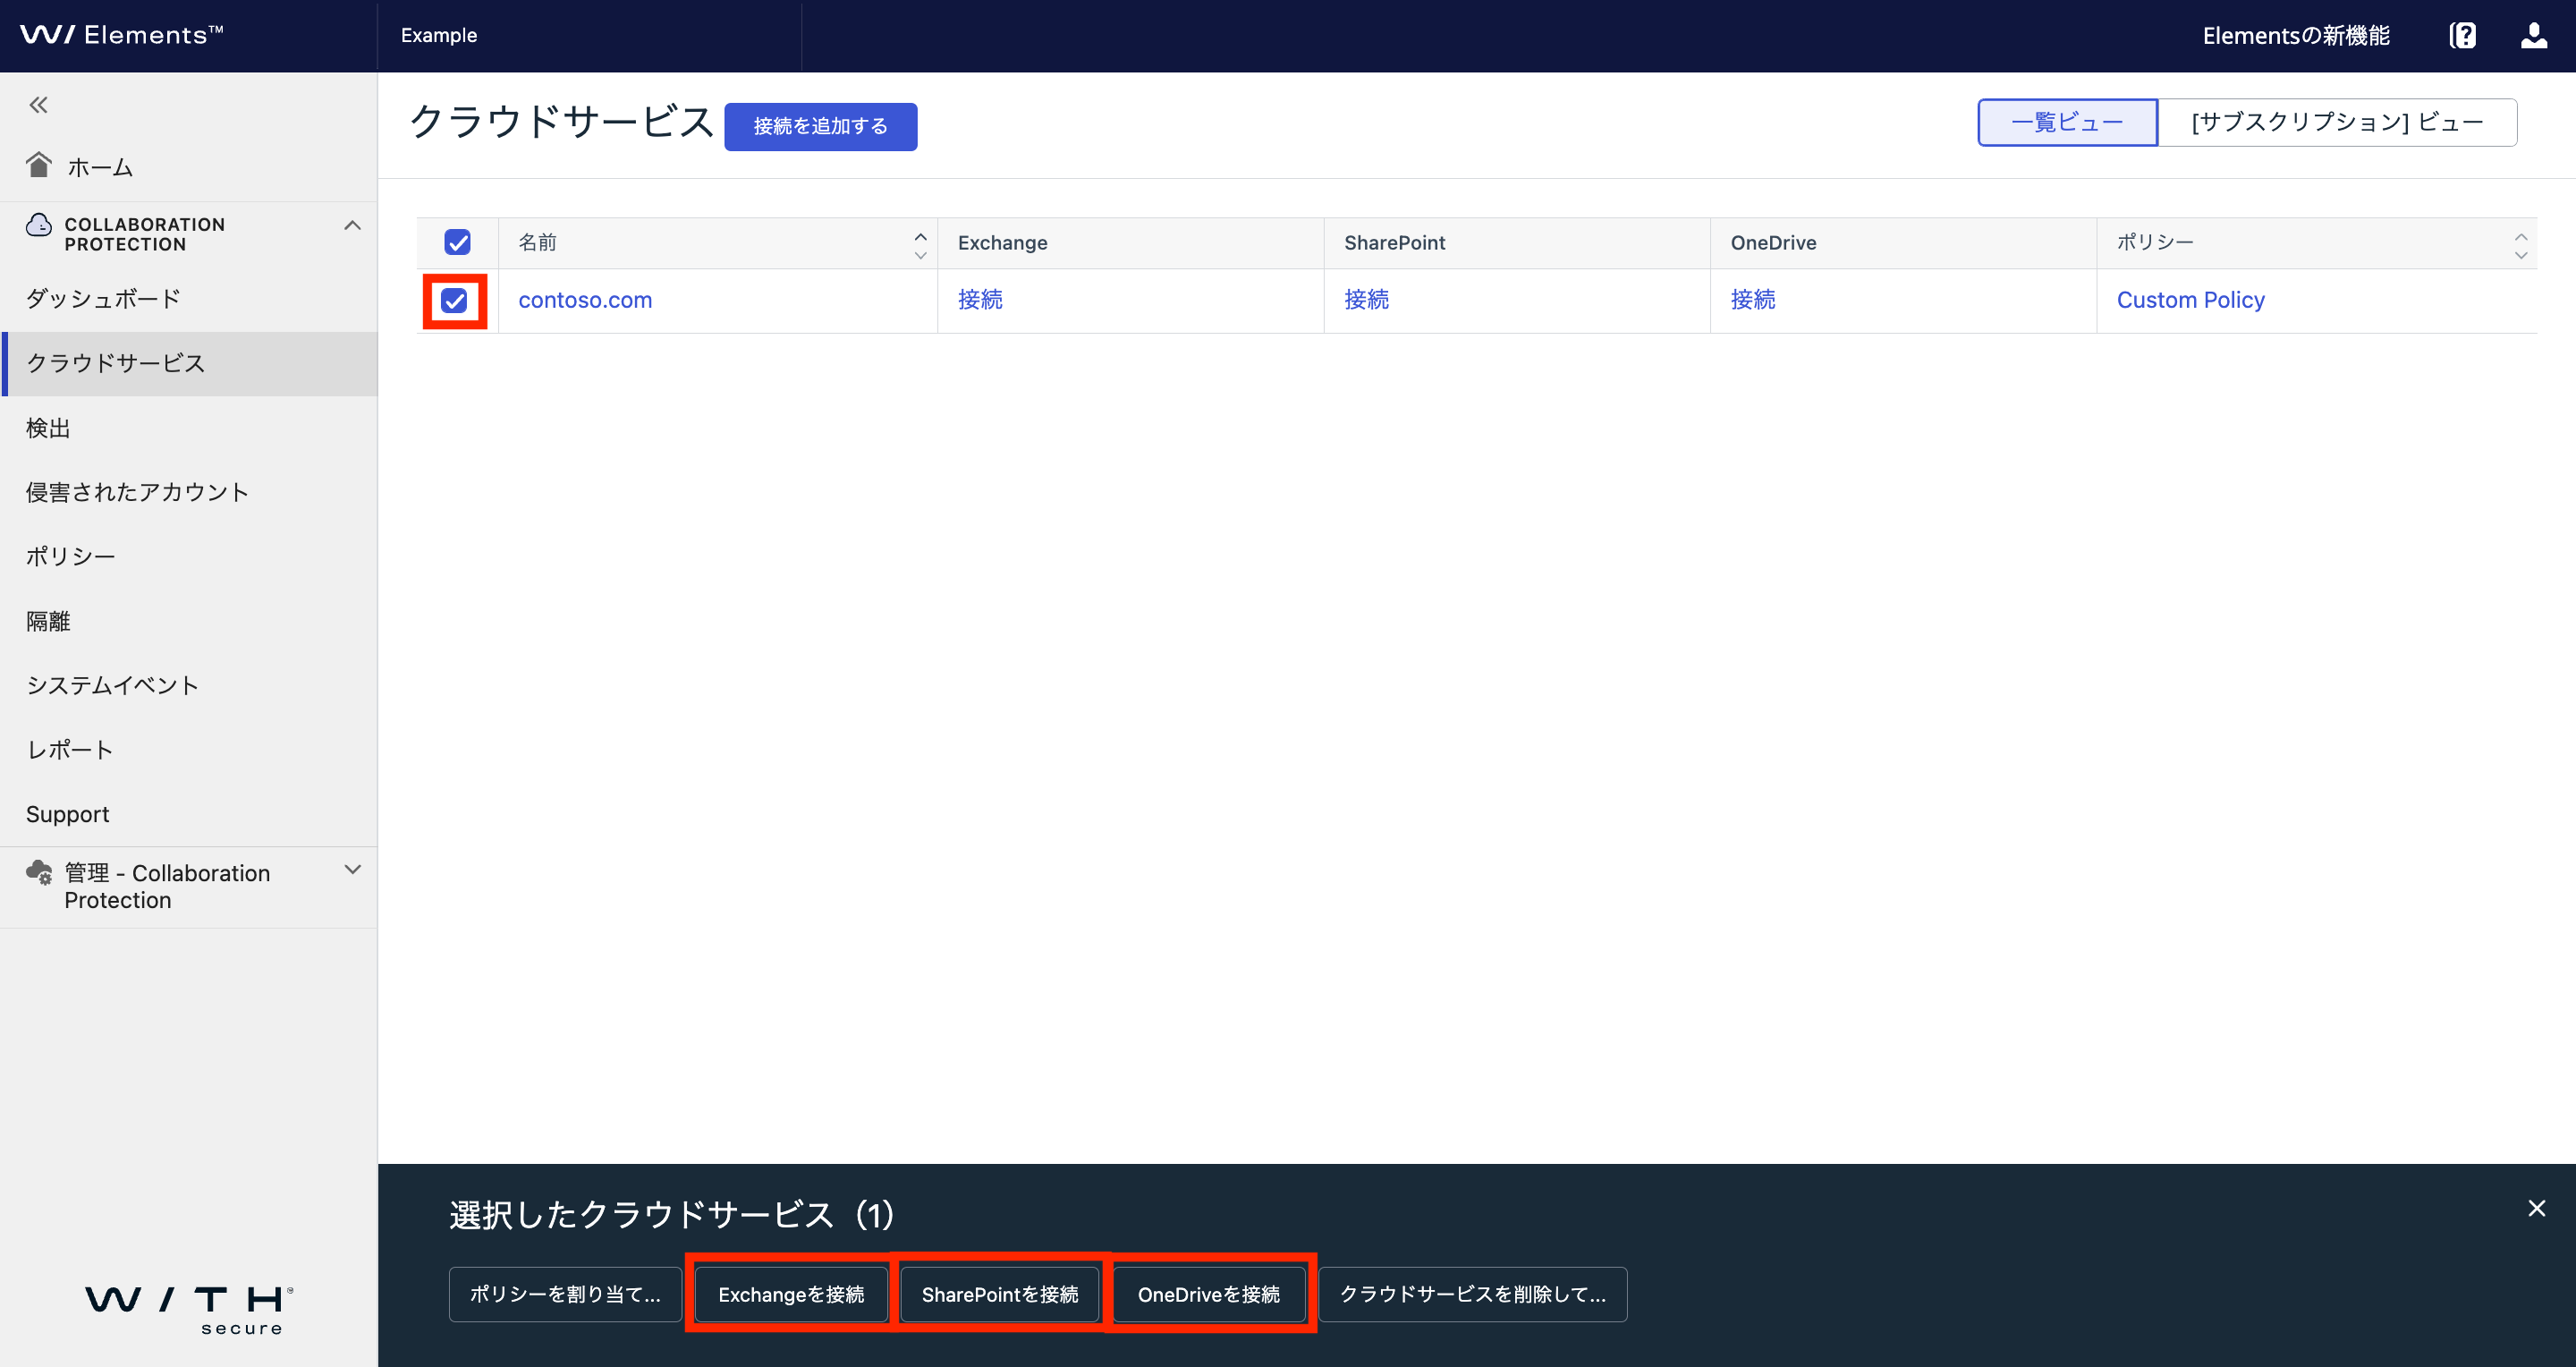Click the 接続 link in OneDrive column
This screenshot has width=2576, height=1367.
pyautogui.click(x=1753, y=300)
